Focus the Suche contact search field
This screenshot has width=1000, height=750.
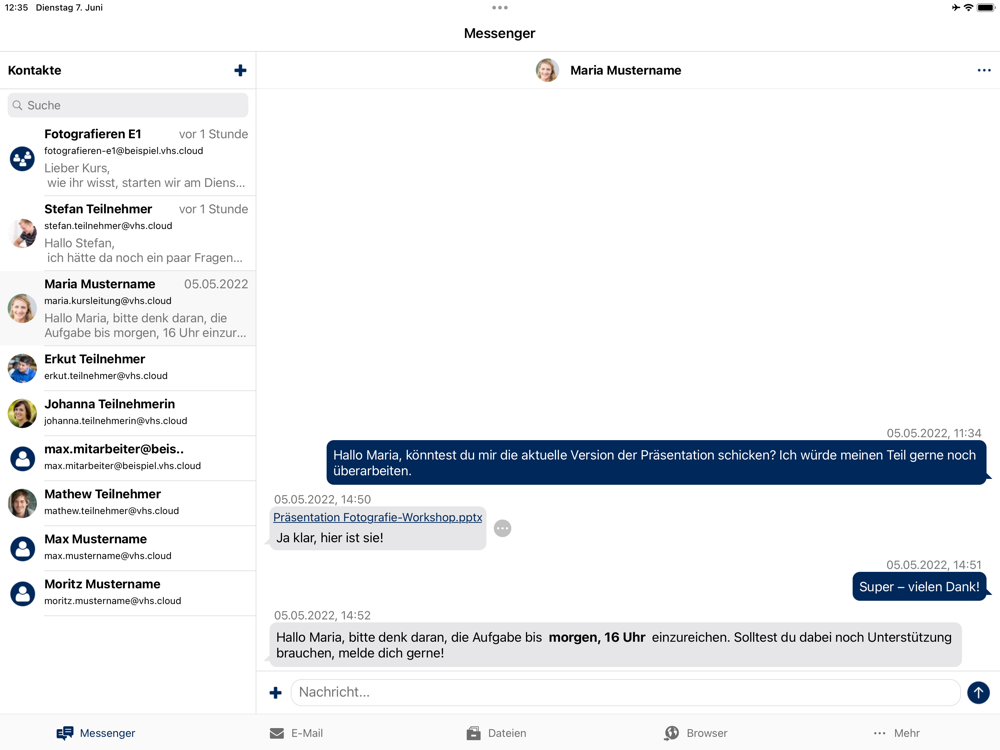click(128, 105)
